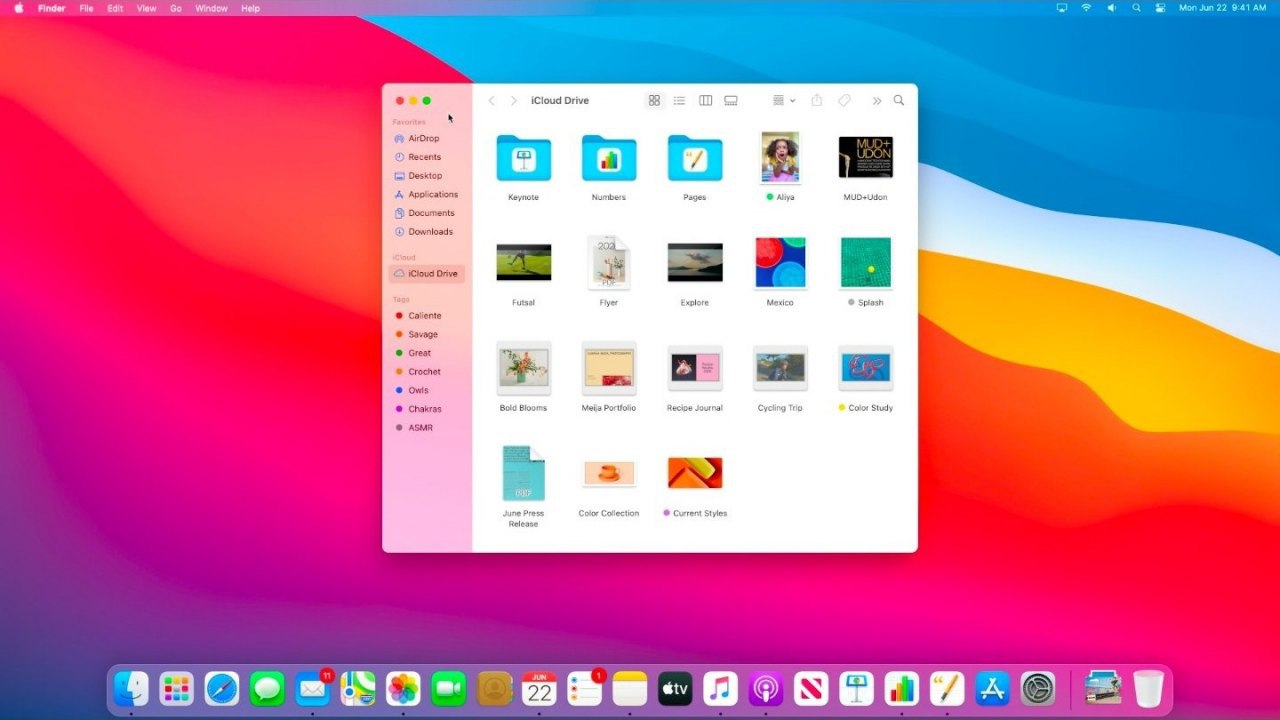Select the Color Study document
This screenshot has height=720, width=1280.
(x=866, y=368)
